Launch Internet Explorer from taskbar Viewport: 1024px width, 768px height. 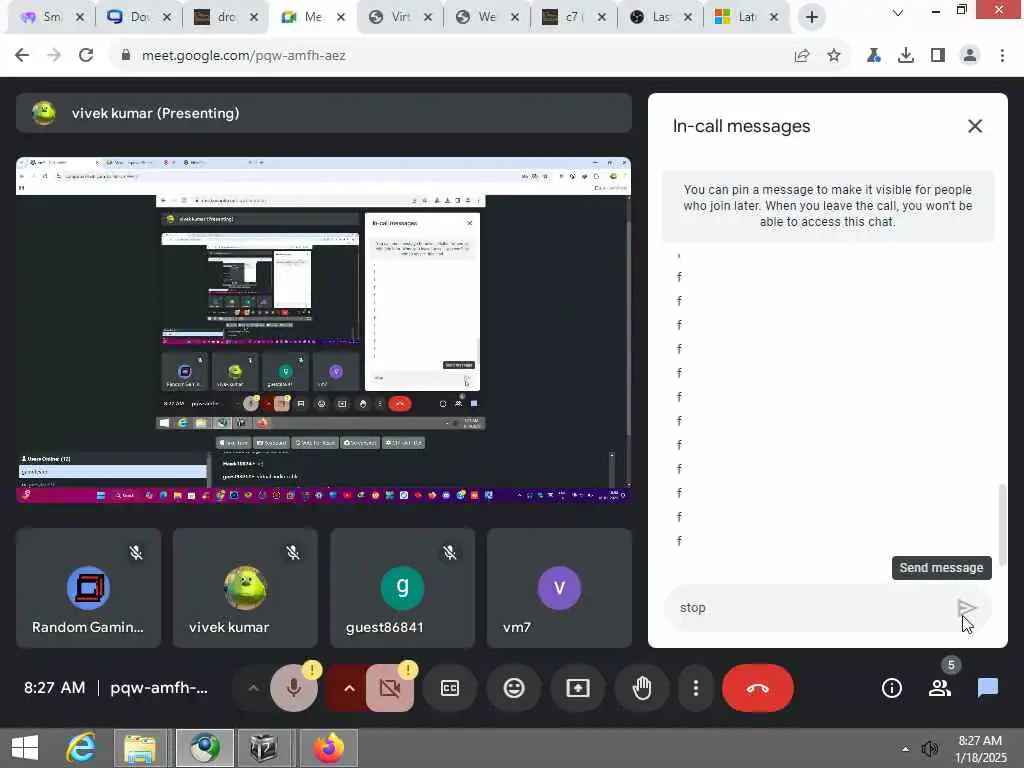[x=81, y=748]
